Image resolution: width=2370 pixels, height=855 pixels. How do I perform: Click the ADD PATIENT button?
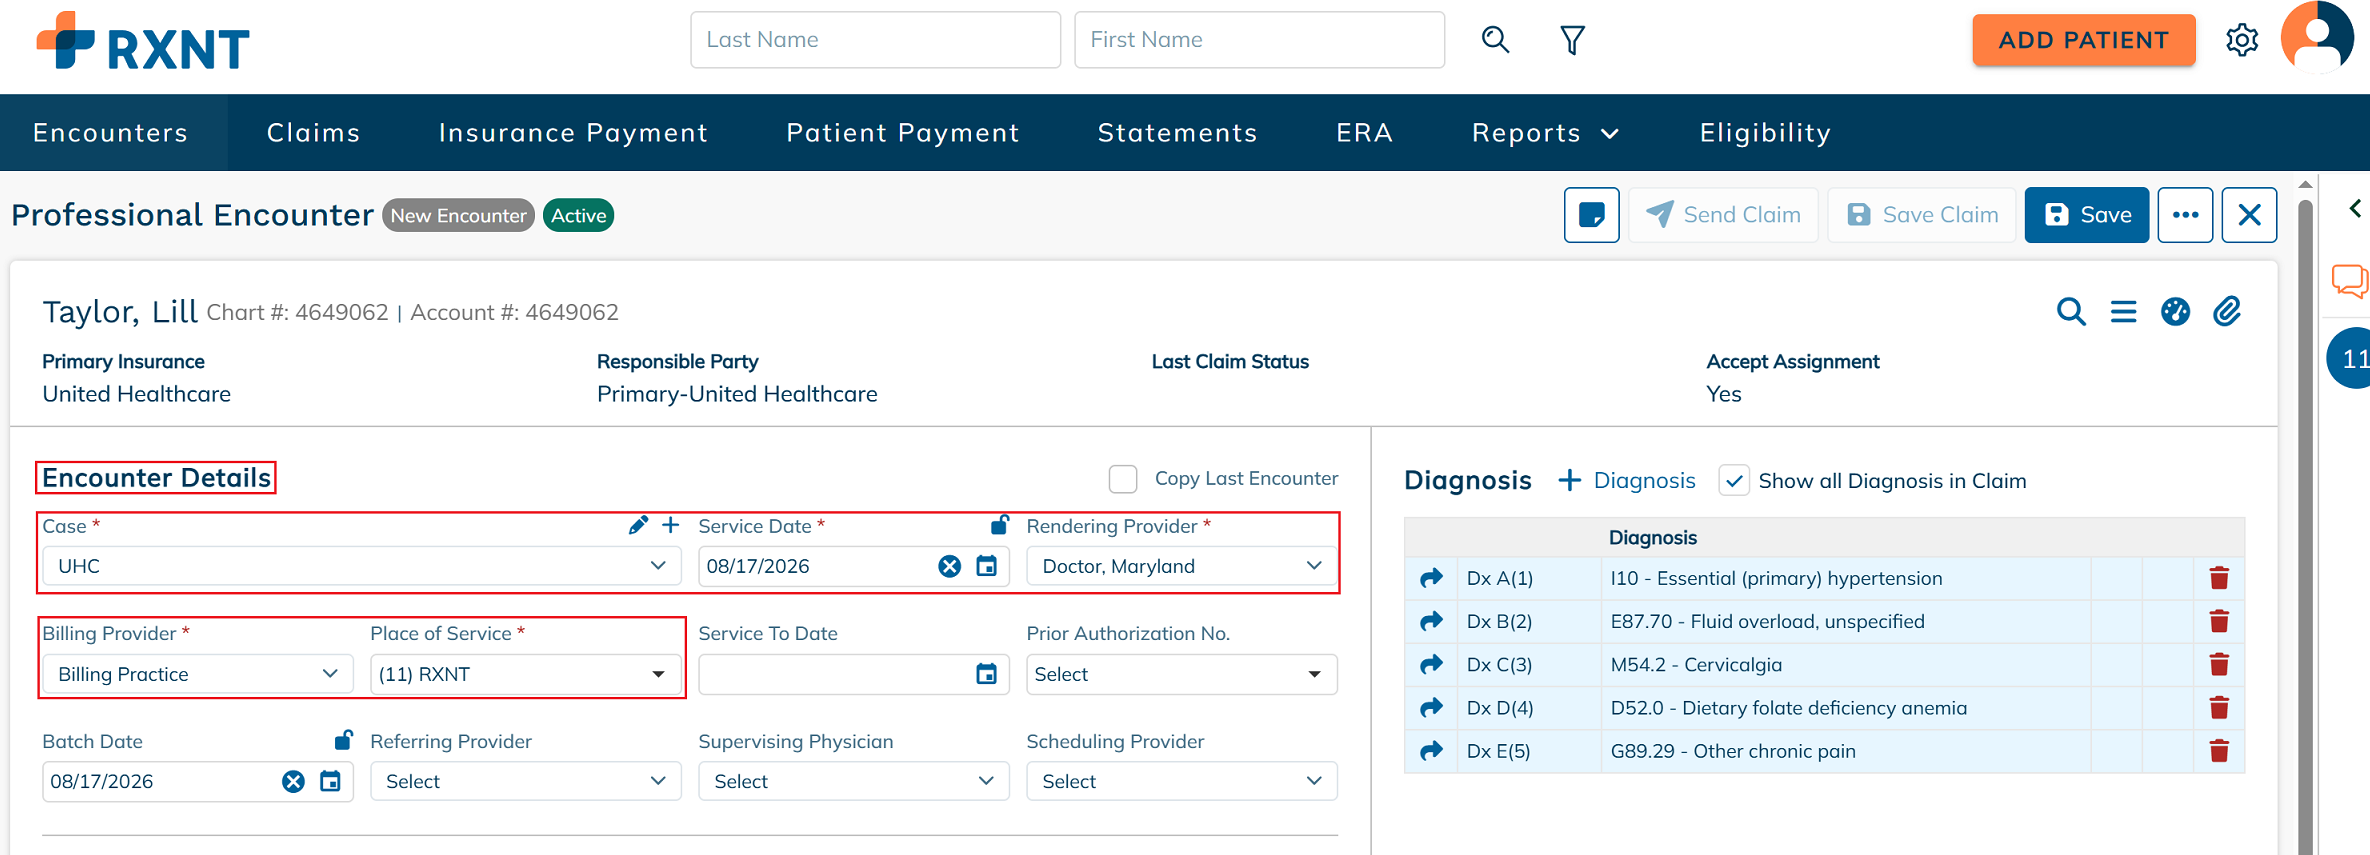2083,40
